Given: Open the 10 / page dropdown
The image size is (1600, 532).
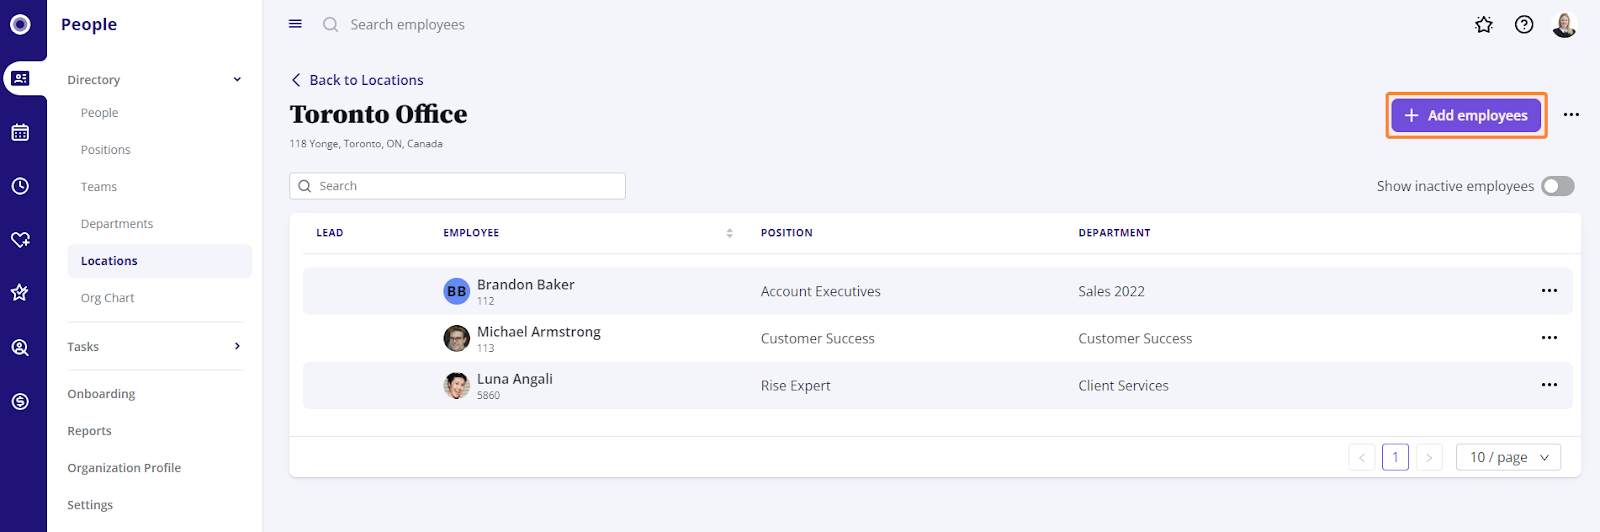Looking at the screenshot, I should point(1508,457).
